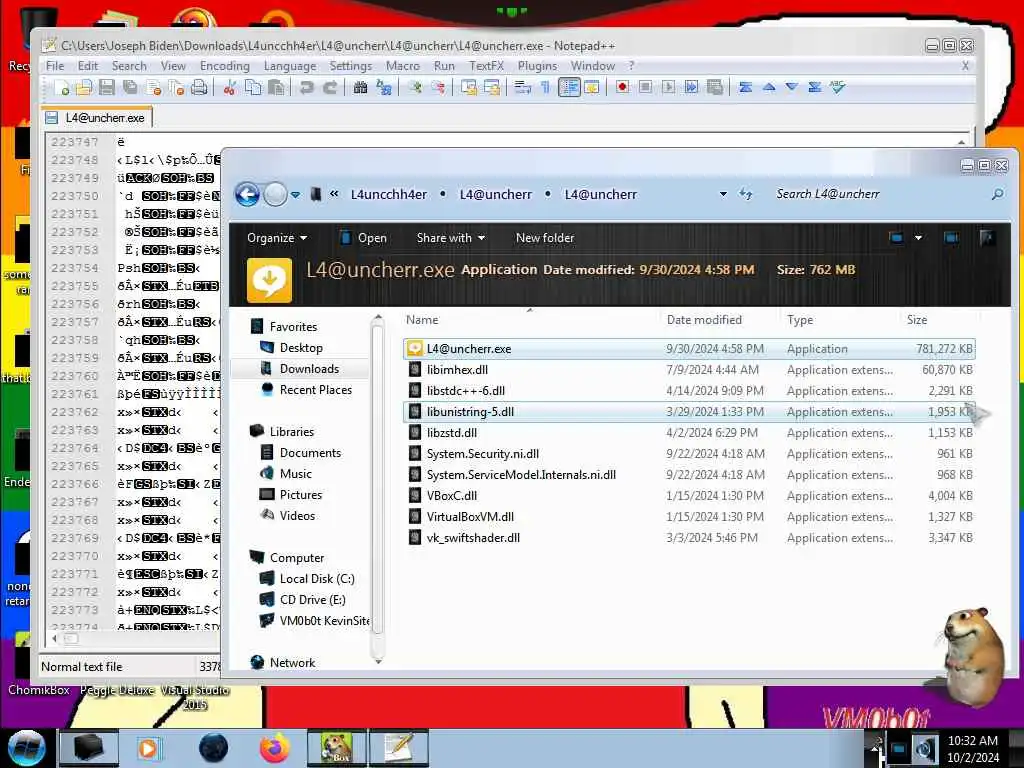This screenshot has height=768, width=1024.
Task: Toggle Word Wrap in Notepad++ toolbar
Action: point(522,87)
